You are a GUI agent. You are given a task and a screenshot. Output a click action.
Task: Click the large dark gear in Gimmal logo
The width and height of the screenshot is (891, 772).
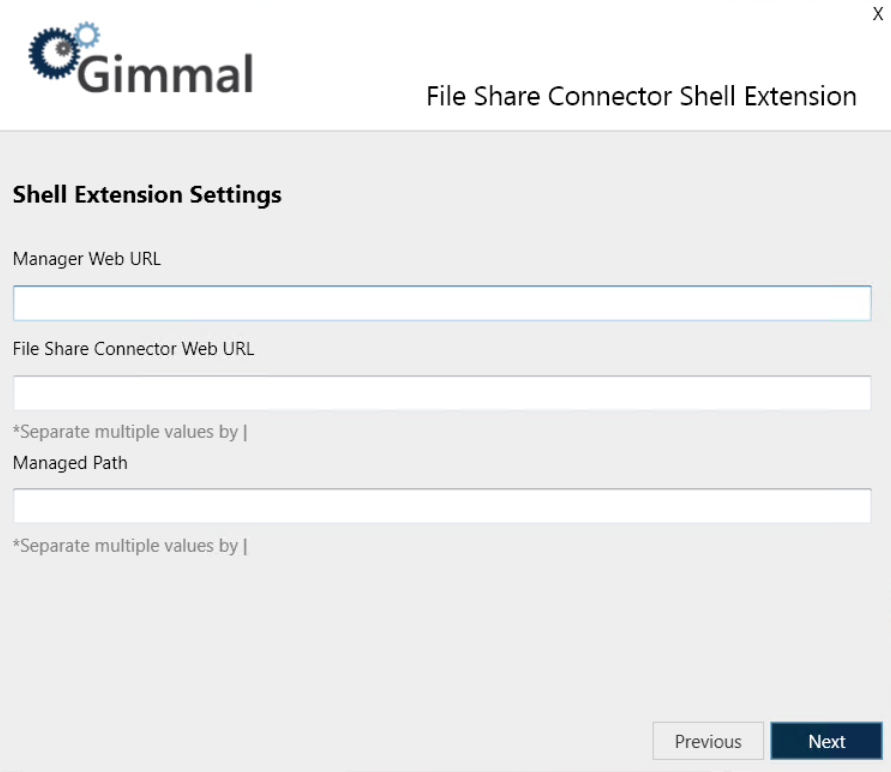point(53,53)
